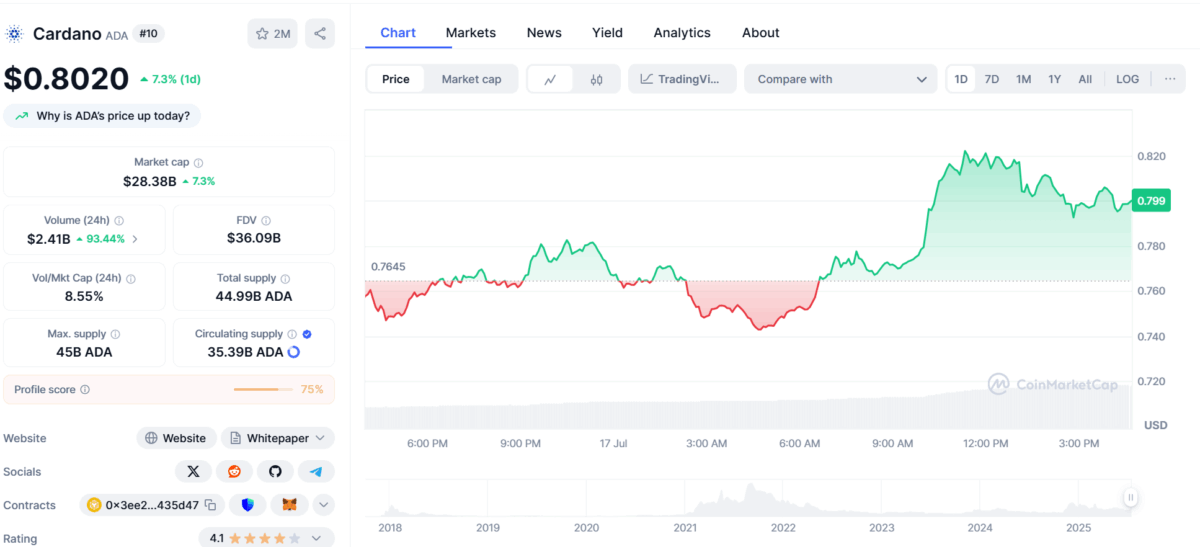Open Cardano's X social link

coord(193,471)
